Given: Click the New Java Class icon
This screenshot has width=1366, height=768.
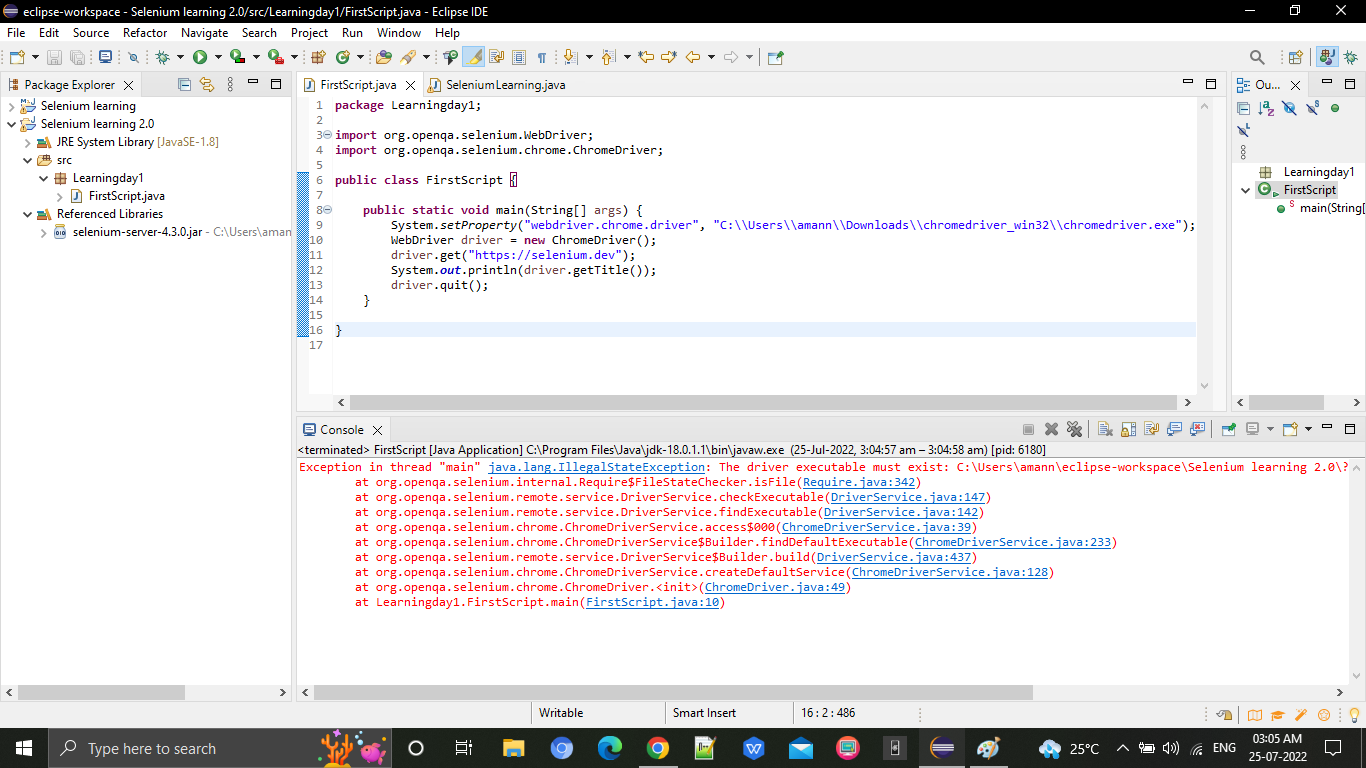Looking at the screenshot, I should coord(343,57).
